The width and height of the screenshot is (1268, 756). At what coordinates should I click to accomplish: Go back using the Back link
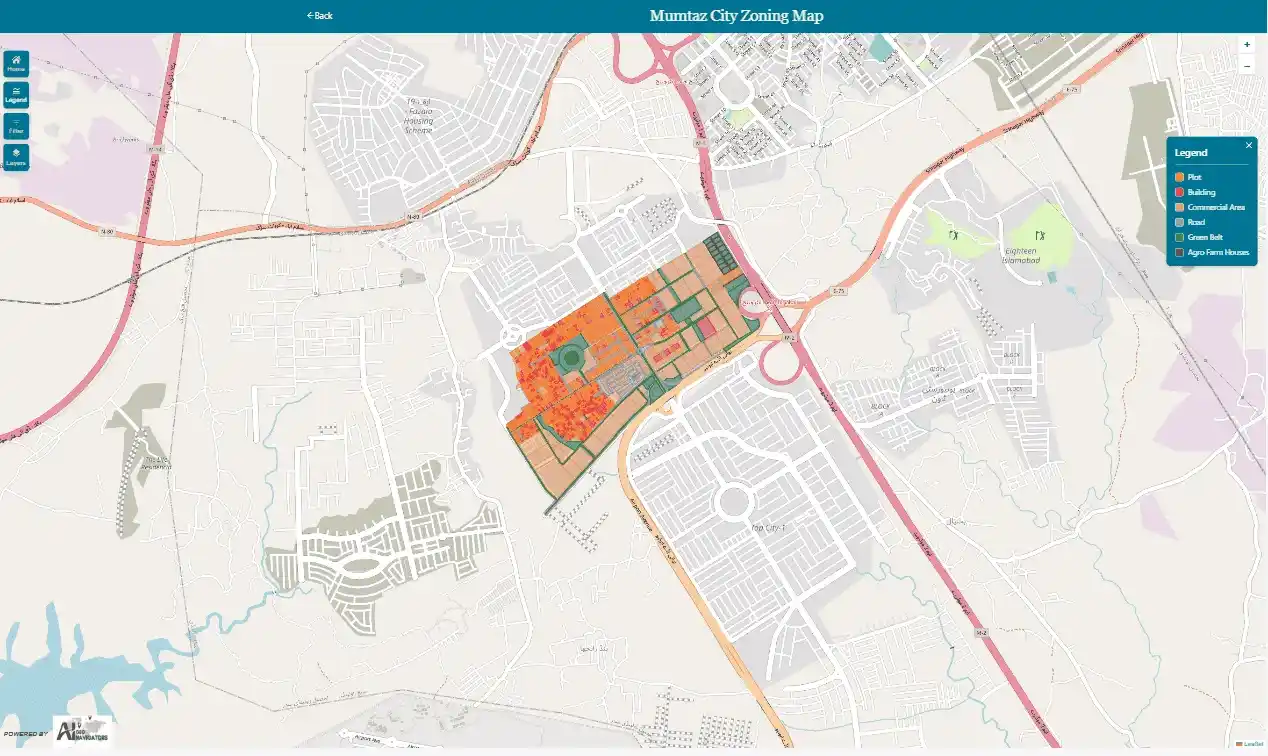tap(320, 15)
